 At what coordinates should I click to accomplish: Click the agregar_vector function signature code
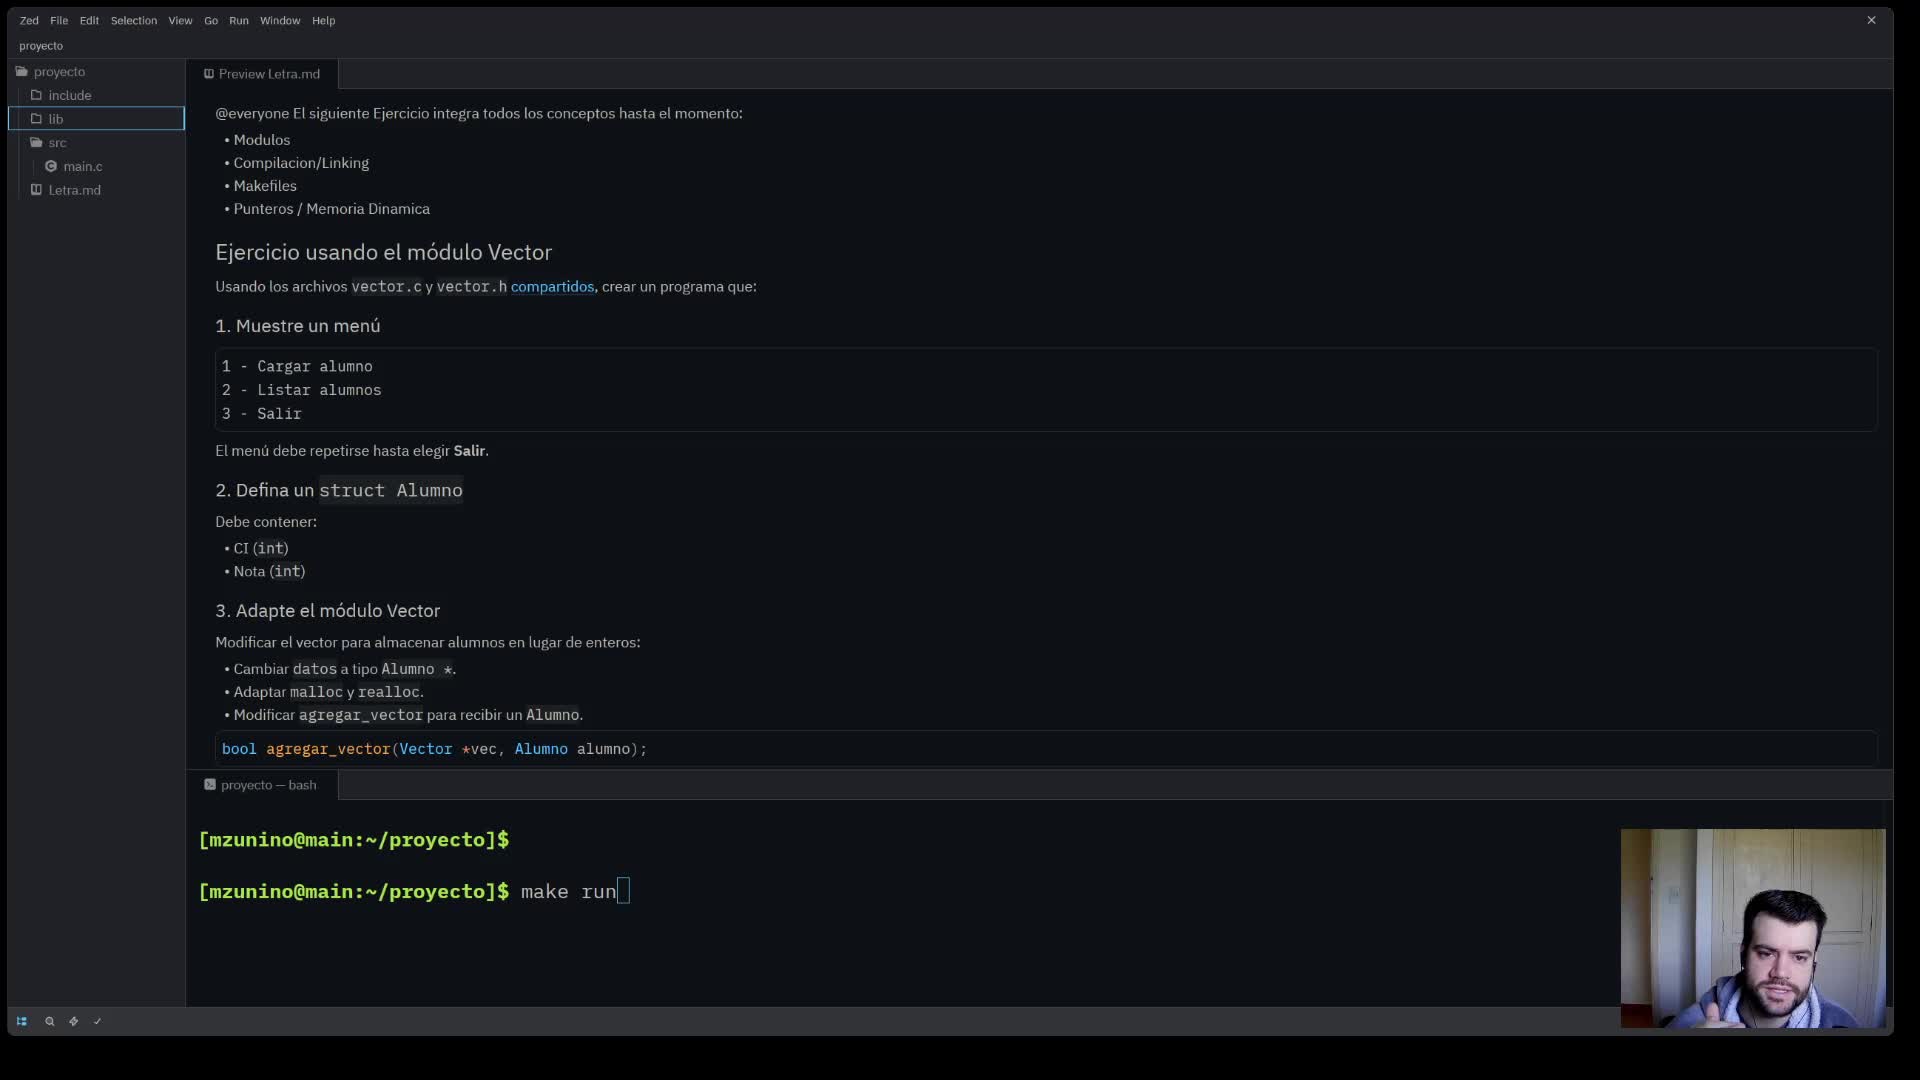coord(434,749)
